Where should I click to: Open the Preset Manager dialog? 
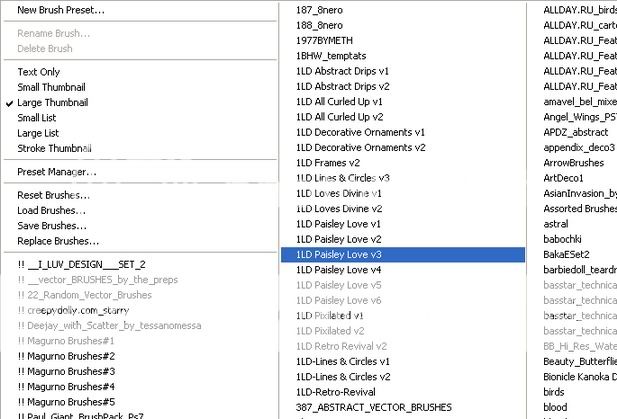pyautogui.click(x=57, y=172)
